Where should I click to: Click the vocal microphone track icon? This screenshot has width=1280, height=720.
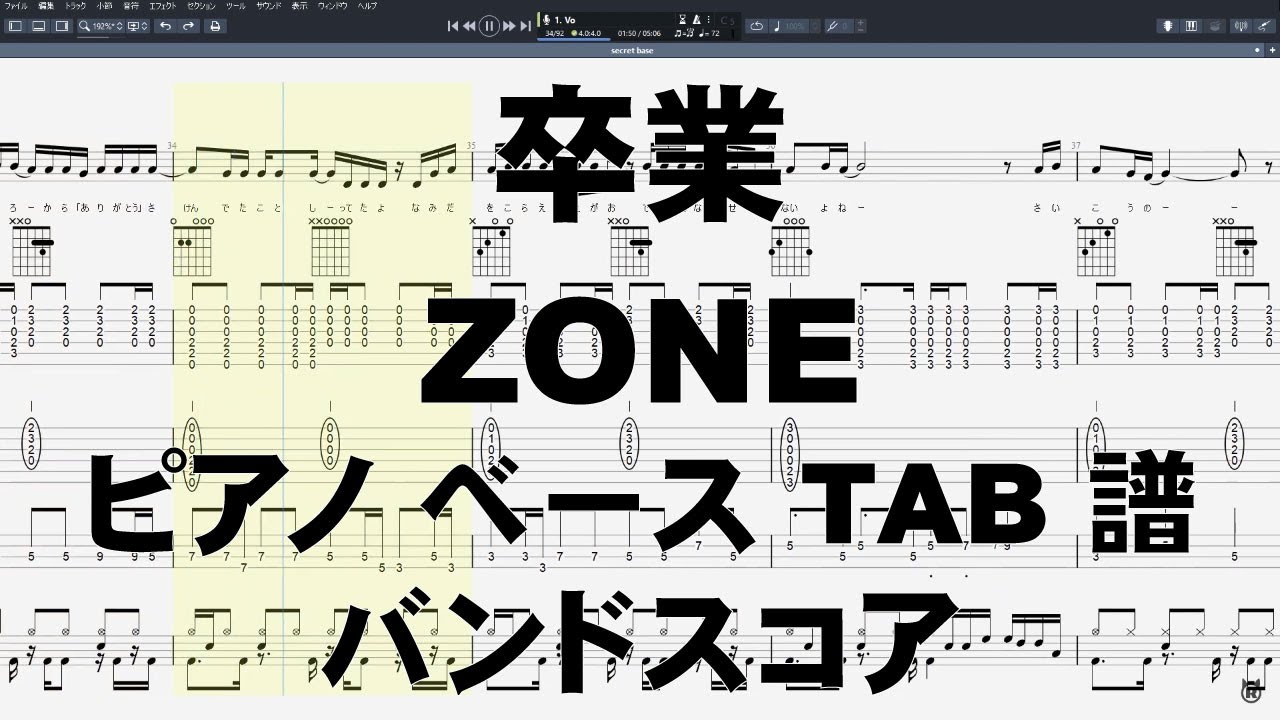546,19
